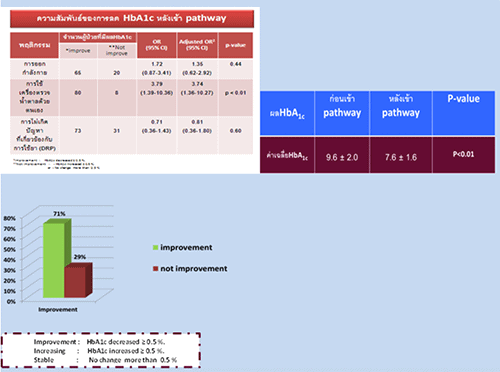The height and width of the screenshot is (372, 500).
Task: Click the 'p < 0.01' cell in red table
Action: tap(235, 93)
